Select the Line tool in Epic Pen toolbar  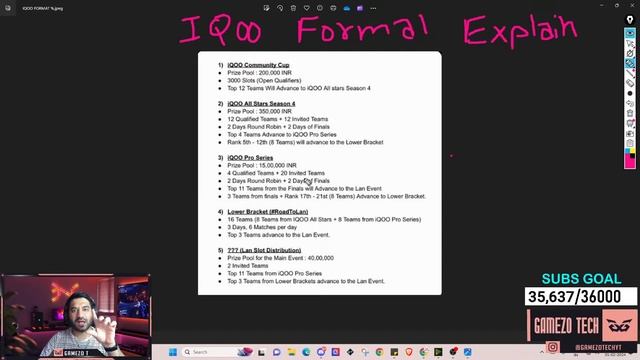[x=630, y=73]
